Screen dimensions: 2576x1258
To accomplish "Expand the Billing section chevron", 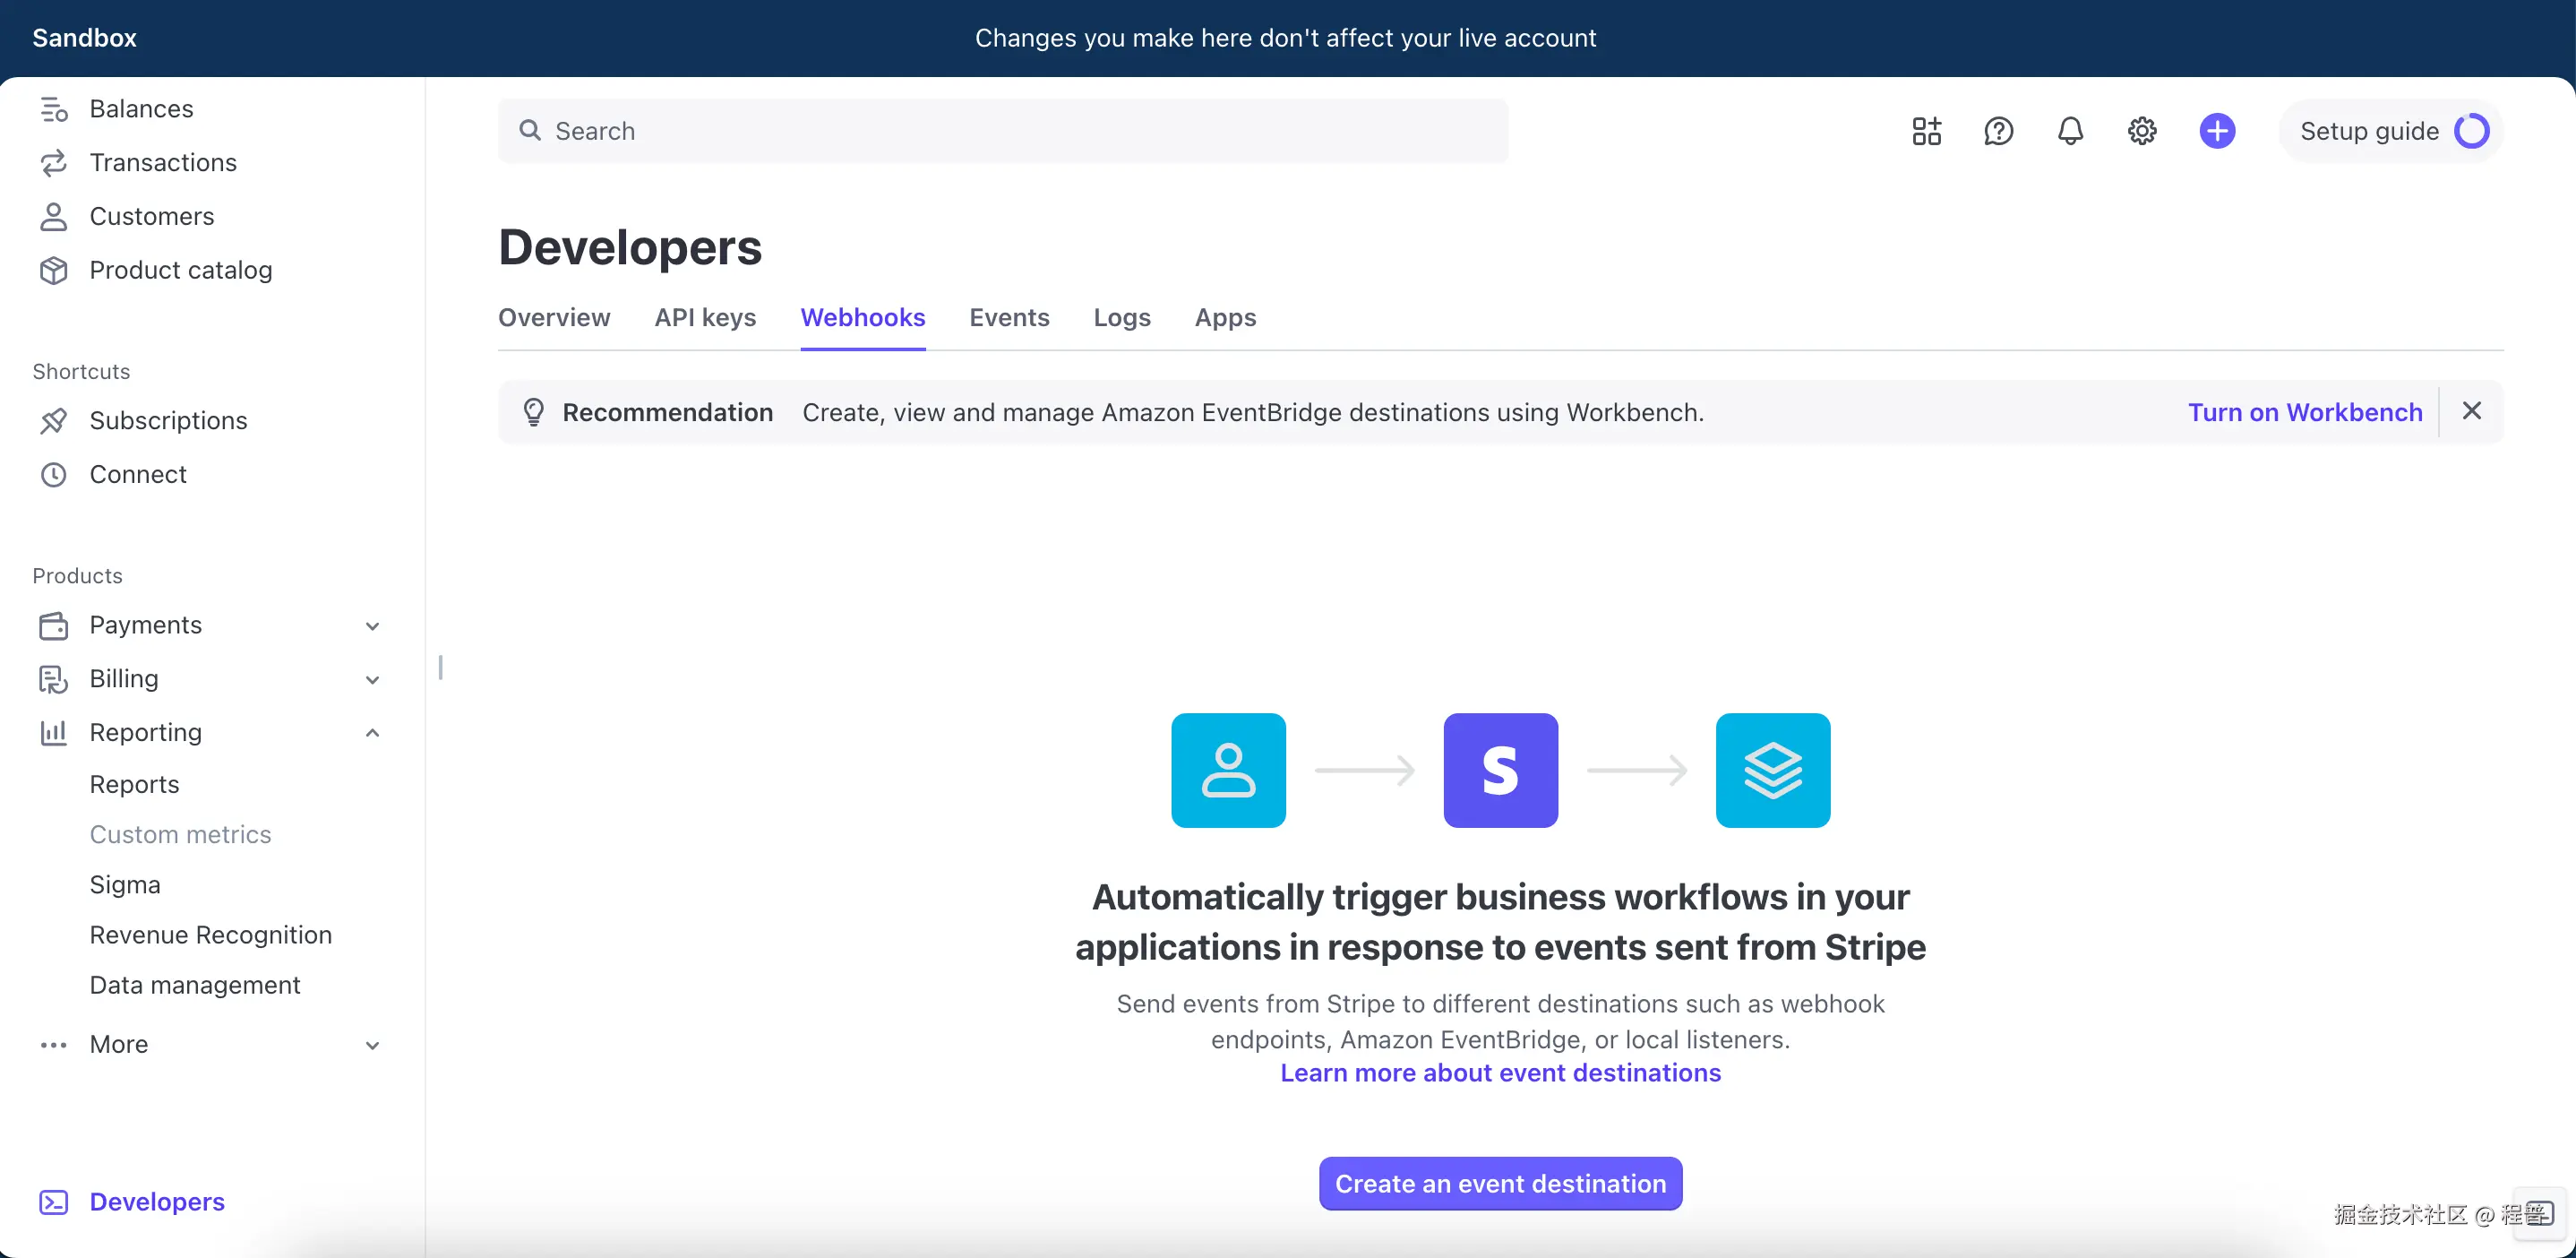I will 373,680.
